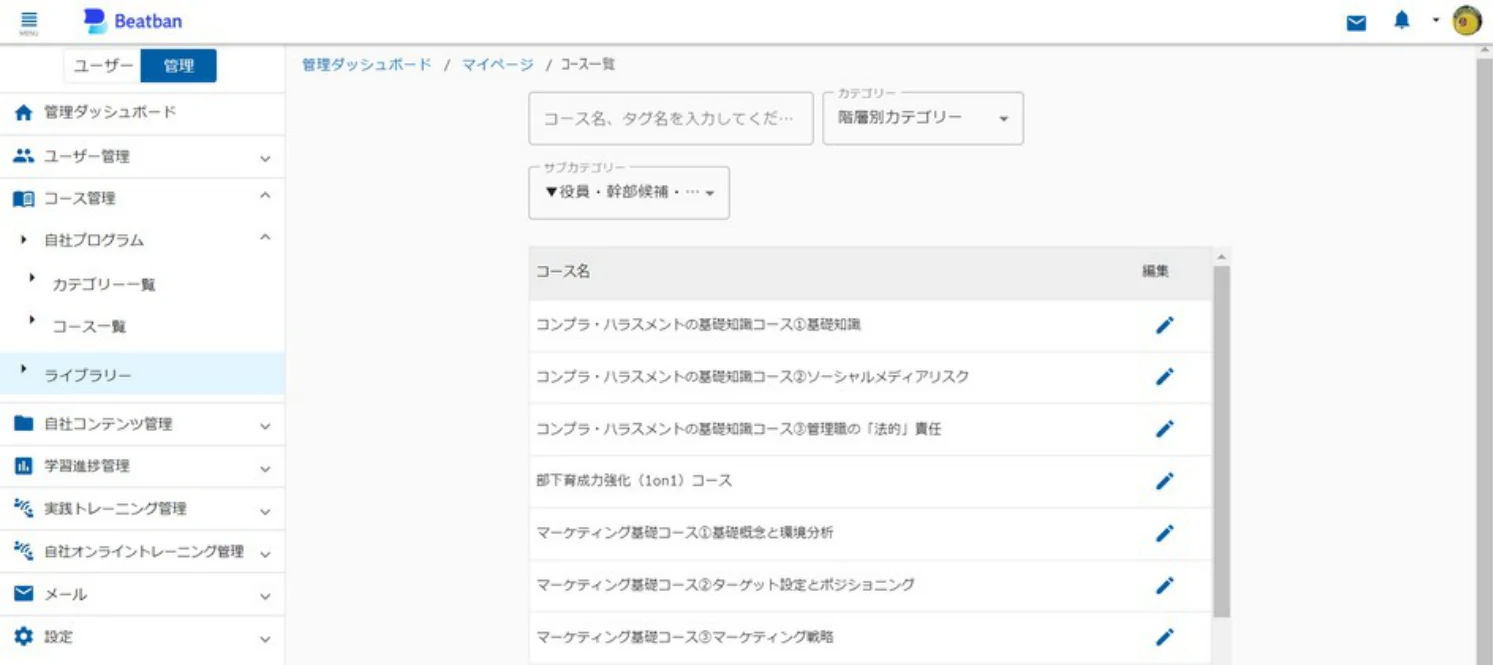1493x665 pixels.
Task: Click row text 部下育成力強化（1on1）コース
Action: point(634,481)
